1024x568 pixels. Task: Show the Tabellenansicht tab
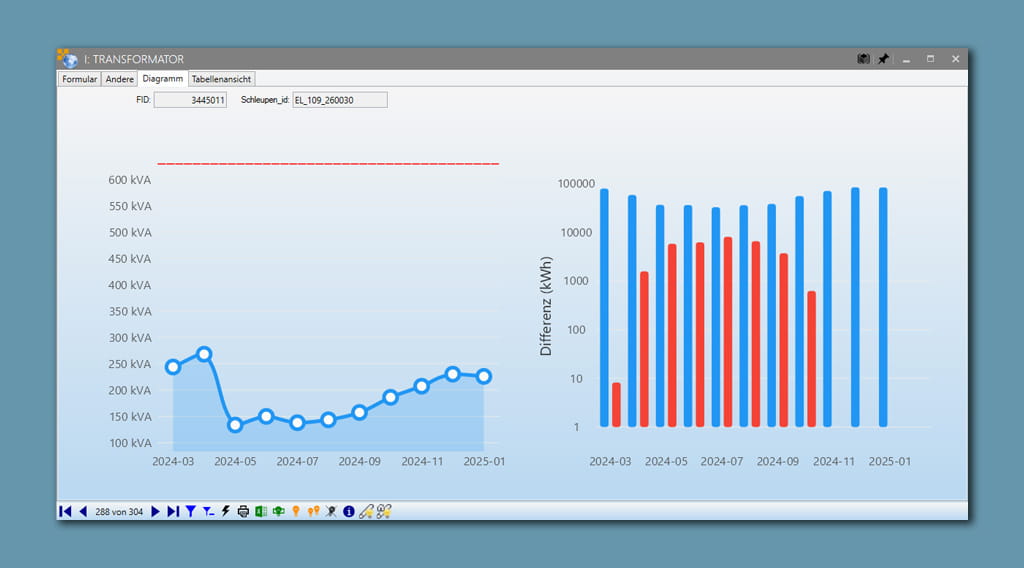click(222, 79)
